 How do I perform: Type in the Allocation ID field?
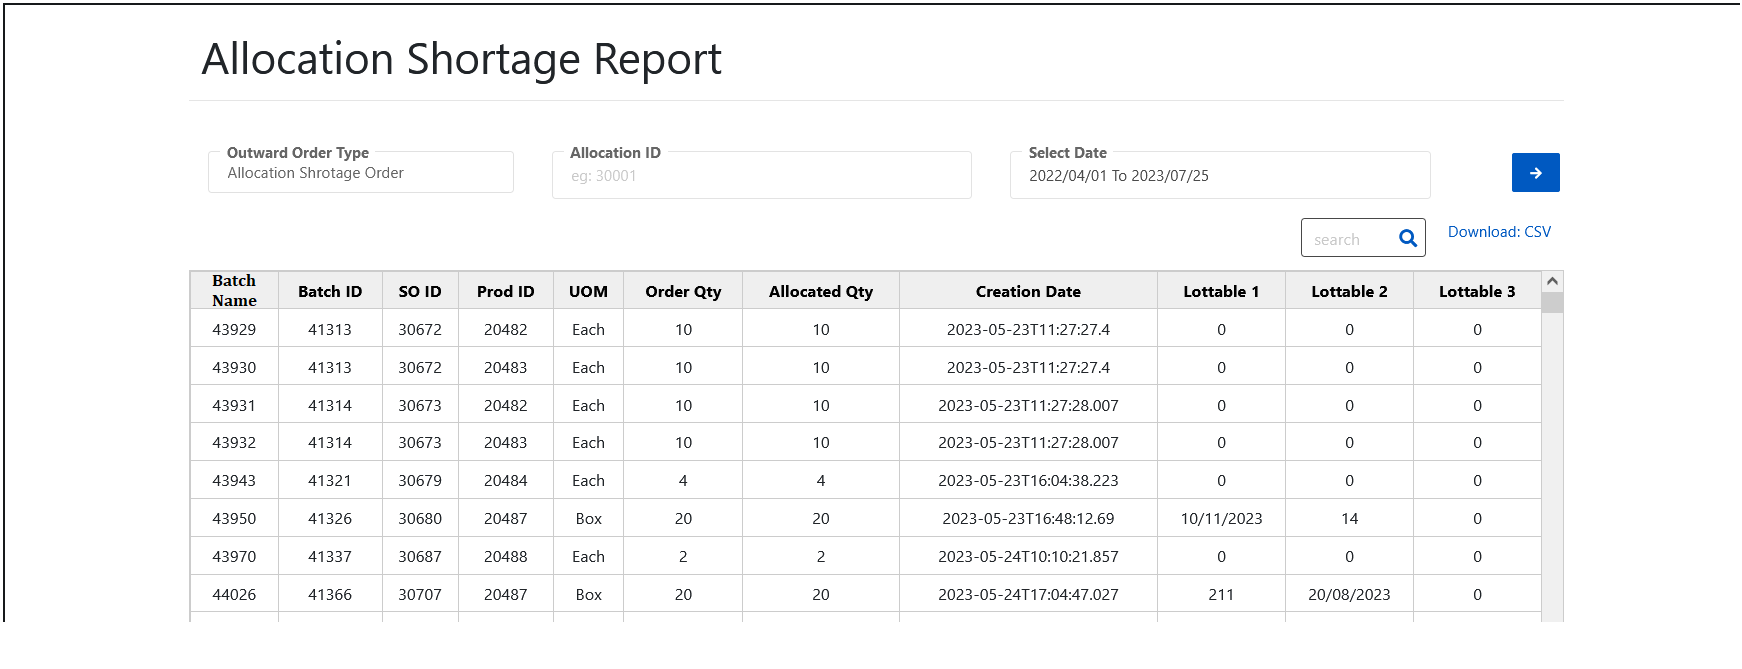tap(761, 176)
